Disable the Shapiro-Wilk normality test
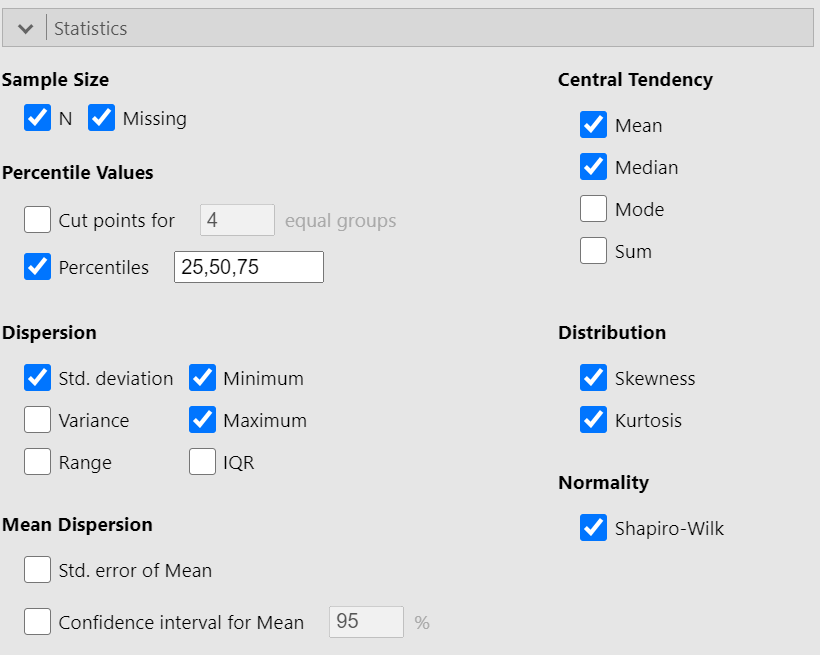The height and width of the screenshot is (655, 820). click(x=594, y=528)
